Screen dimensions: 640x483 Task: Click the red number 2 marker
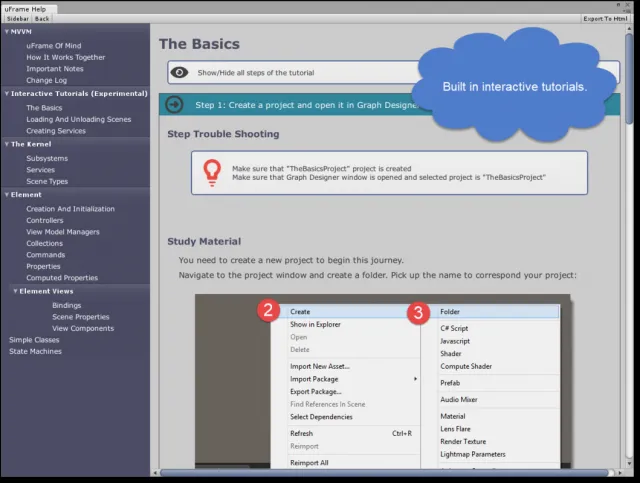pyautogui.click(x=268, y=310)
